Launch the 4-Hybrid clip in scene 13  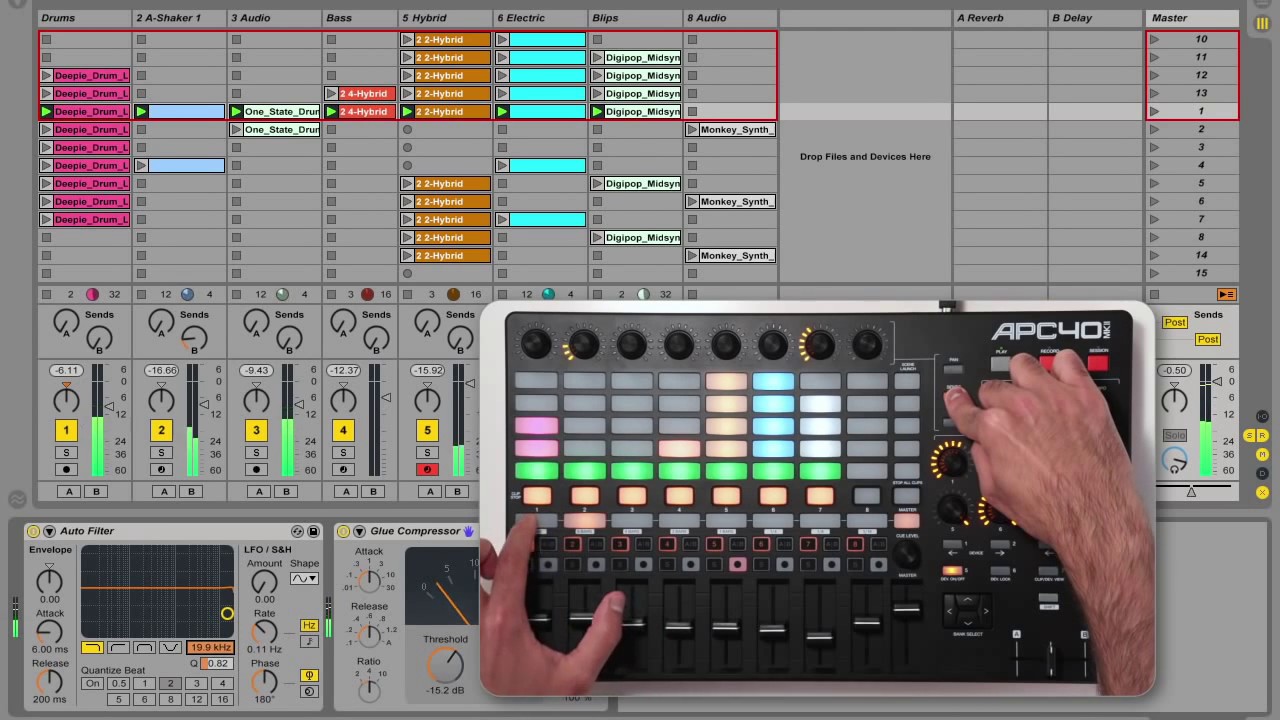click(x=332, y=94)
